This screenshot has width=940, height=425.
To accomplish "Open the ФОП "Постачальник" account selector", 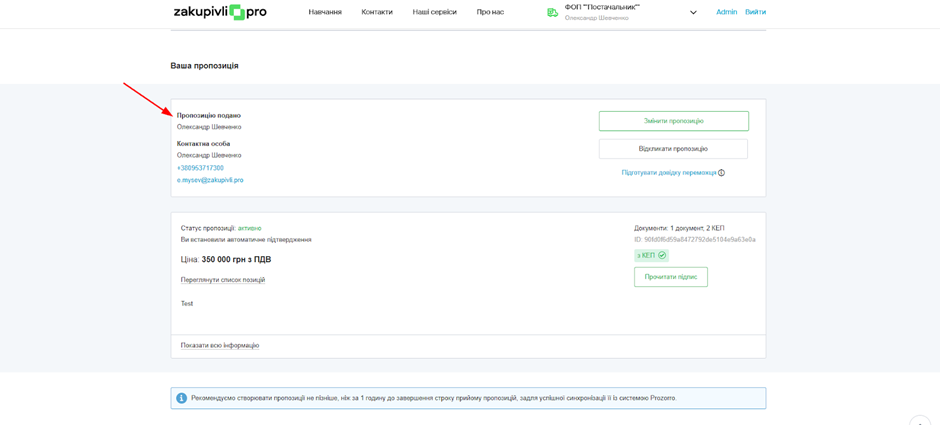I will (x=602, y=8).
